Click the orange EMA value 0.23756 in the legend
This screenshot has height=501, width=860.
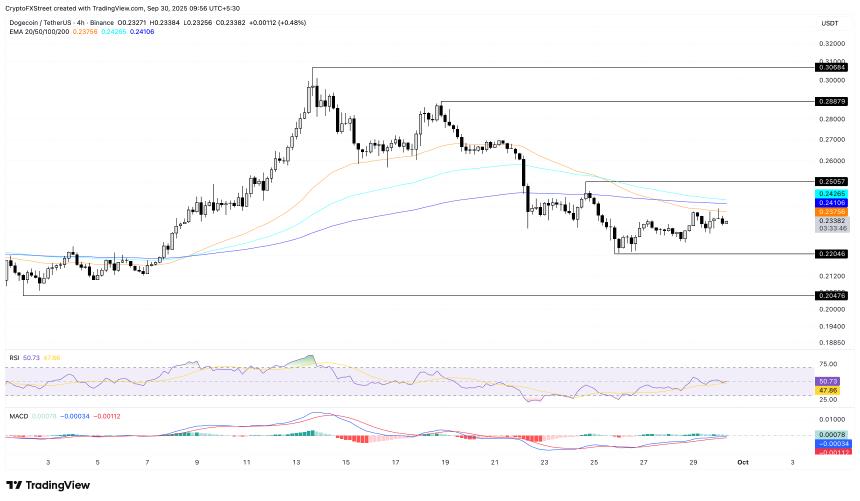click(x=85, y=32)
